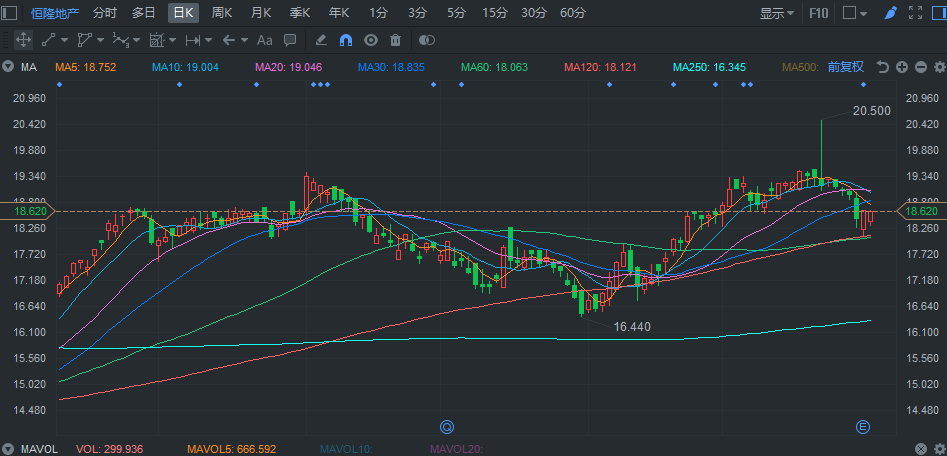Select the 15分 chart period
Image resolution: width=947 pixels, height=456 pixels.
click(495, 13)
